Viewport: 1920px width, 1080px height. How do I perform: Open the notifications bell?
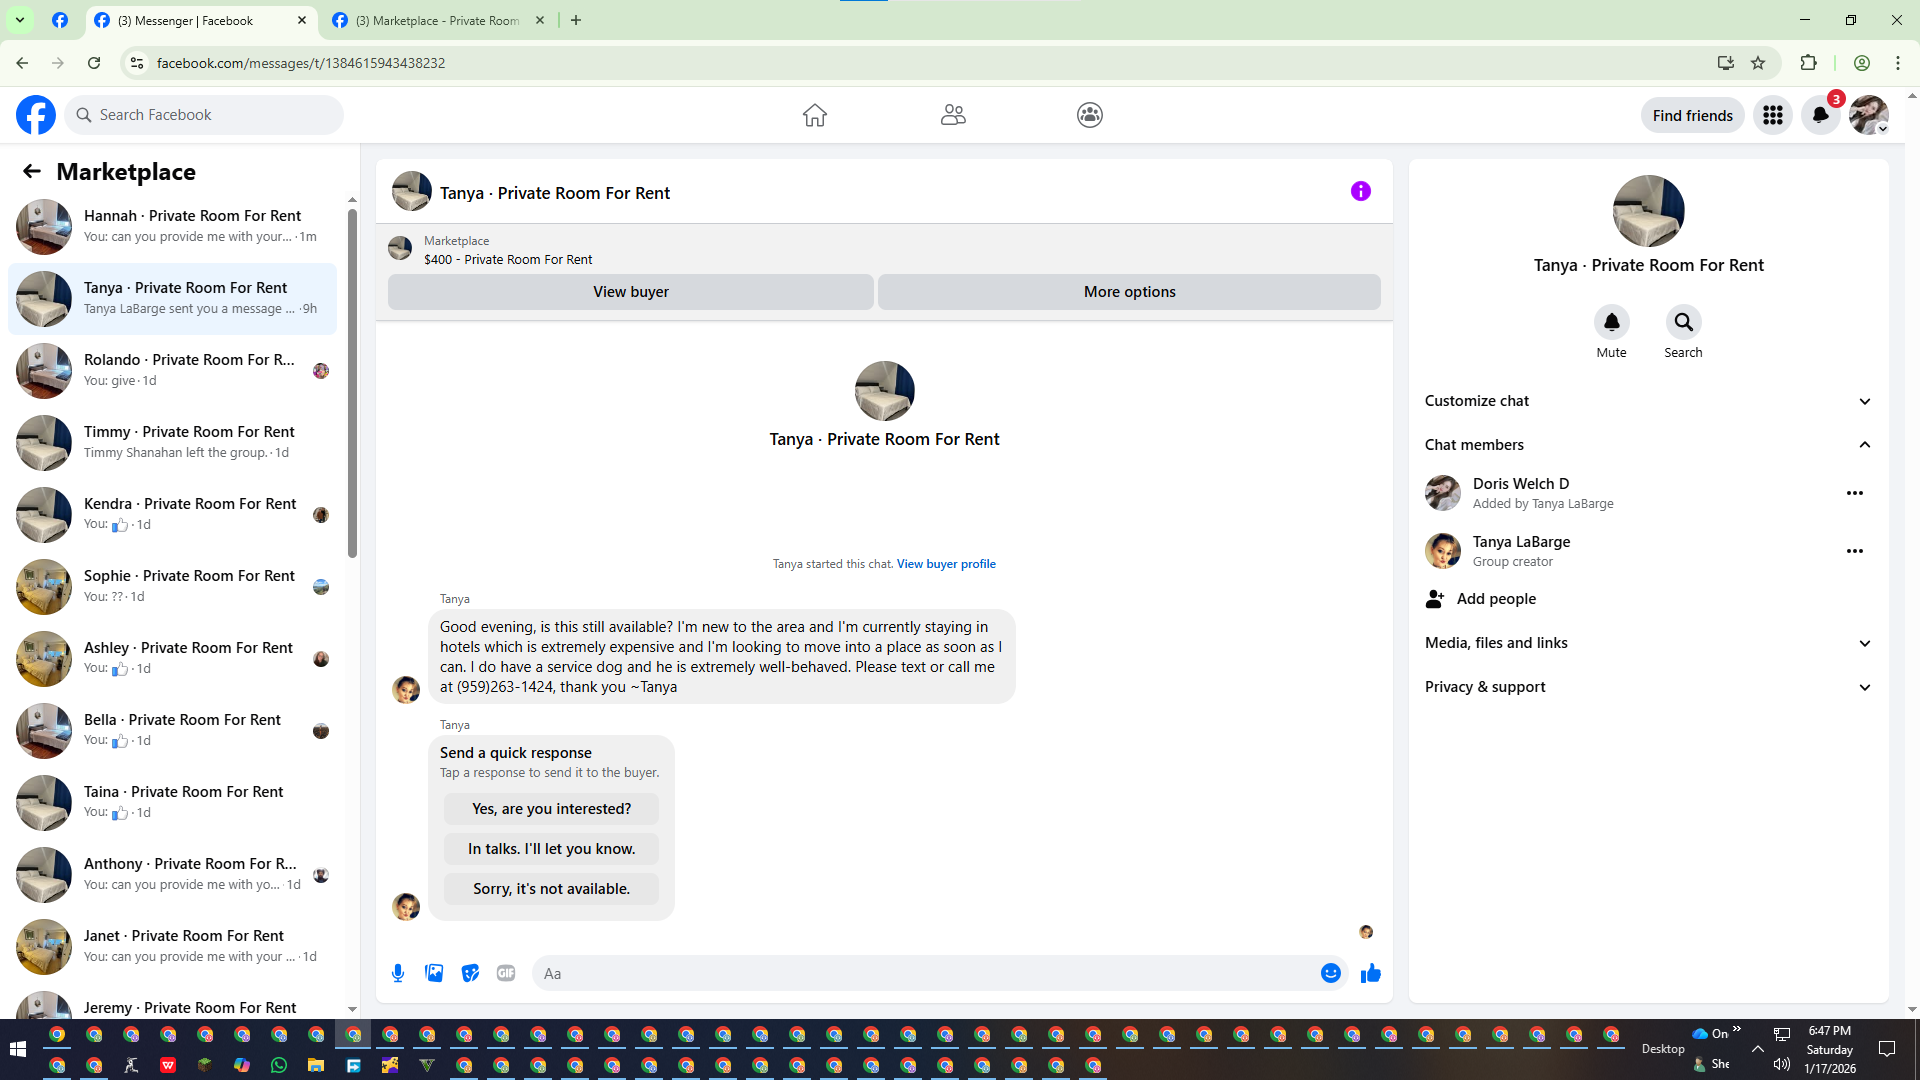pos(1820,115)
